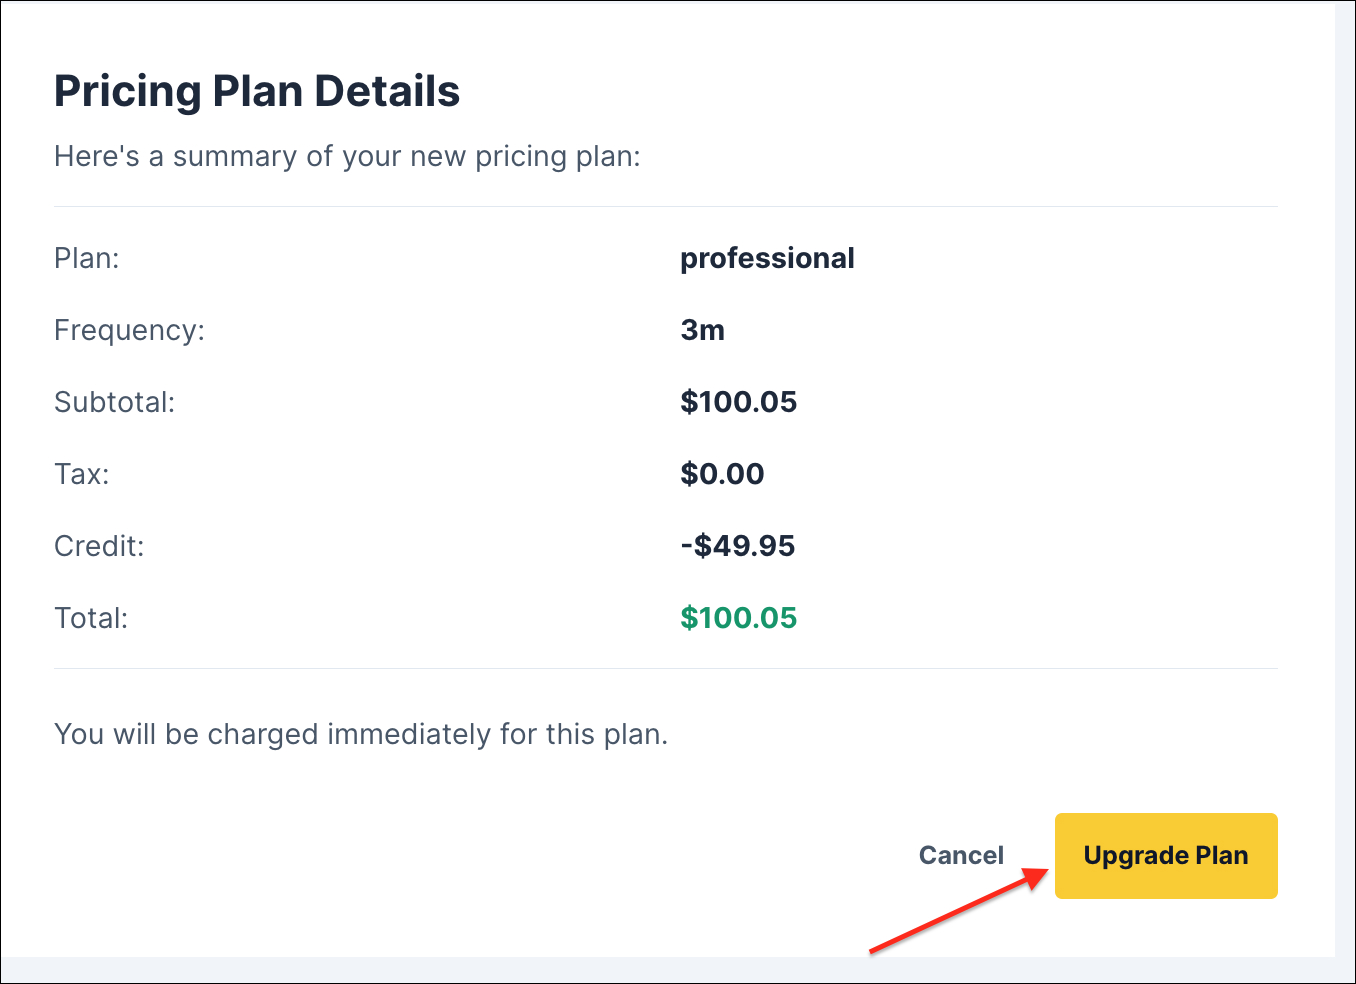The height and width of the screenshot is (984, 1356).
Task: Select the green Total amount $100.05
Action: coord(738,618)
